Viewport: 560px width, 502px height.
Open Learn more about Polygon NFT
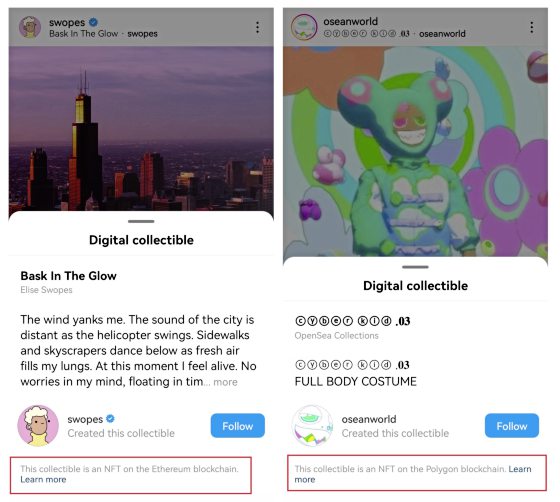413,474
